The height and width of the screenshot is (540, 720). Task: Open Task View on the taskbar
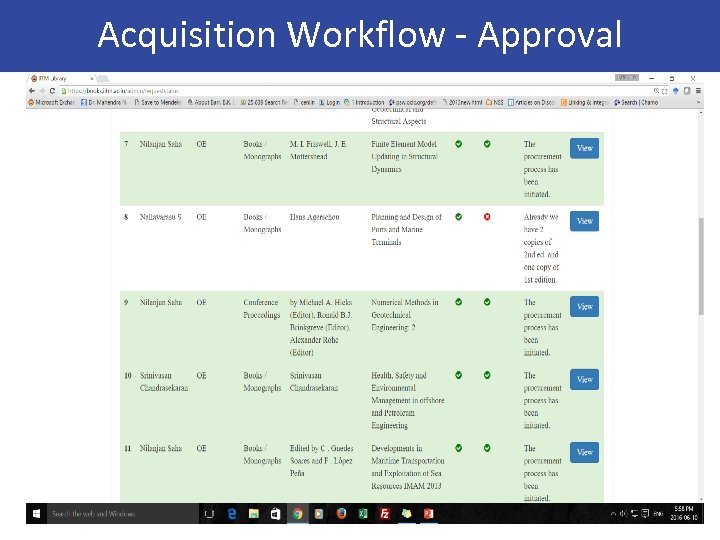(209, 513)
